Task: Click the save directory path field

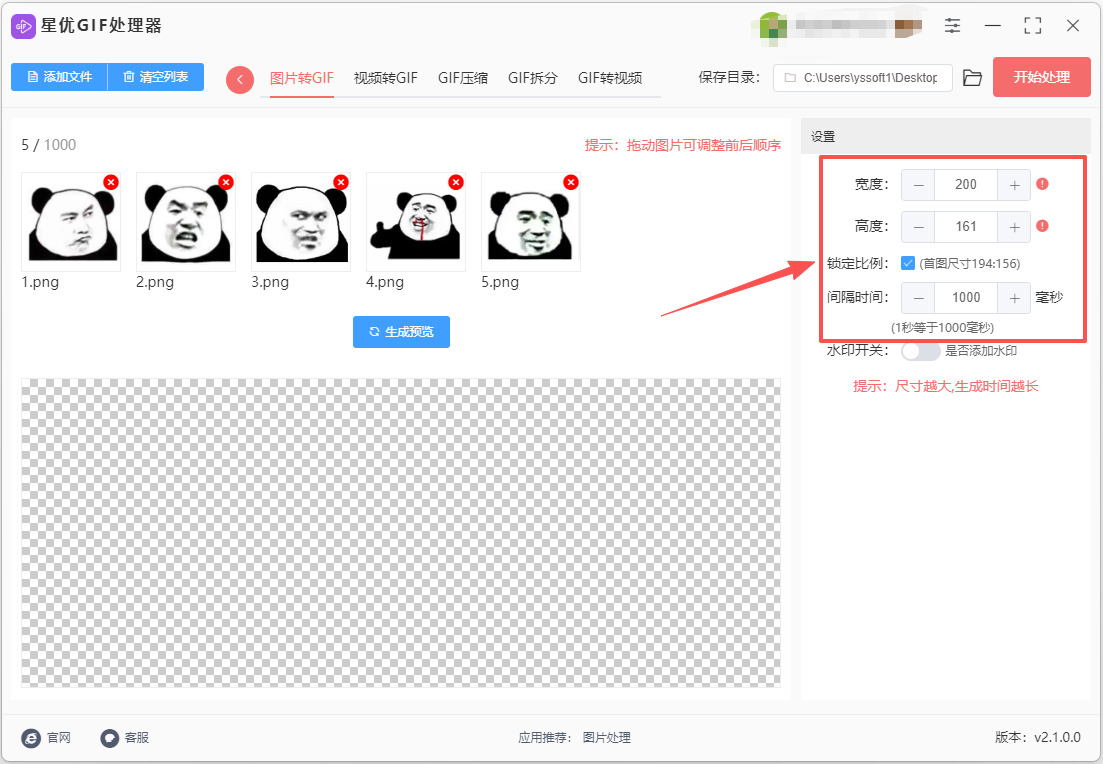Action: coord(863,78)
